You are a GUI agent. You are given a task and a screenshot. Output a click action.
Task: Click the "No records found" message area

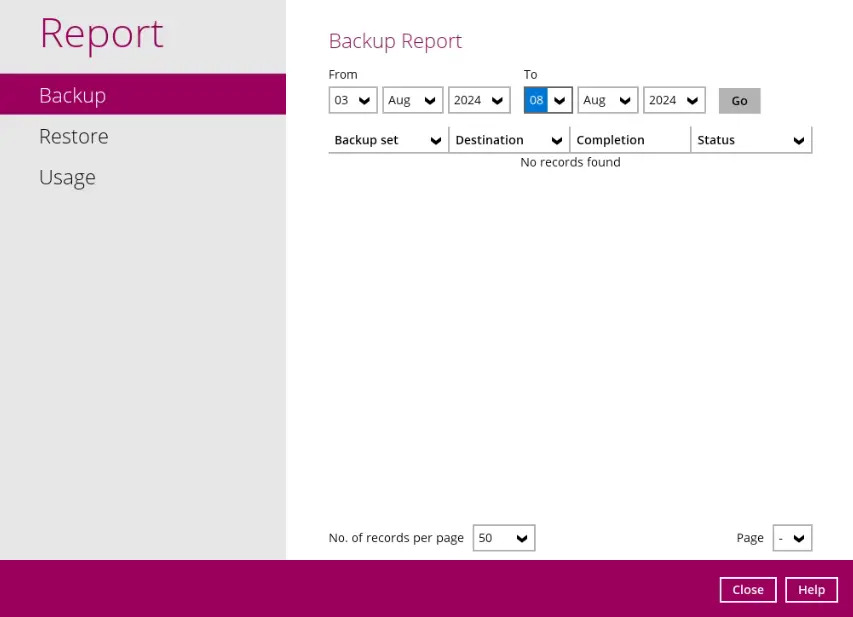coord(570,162)
